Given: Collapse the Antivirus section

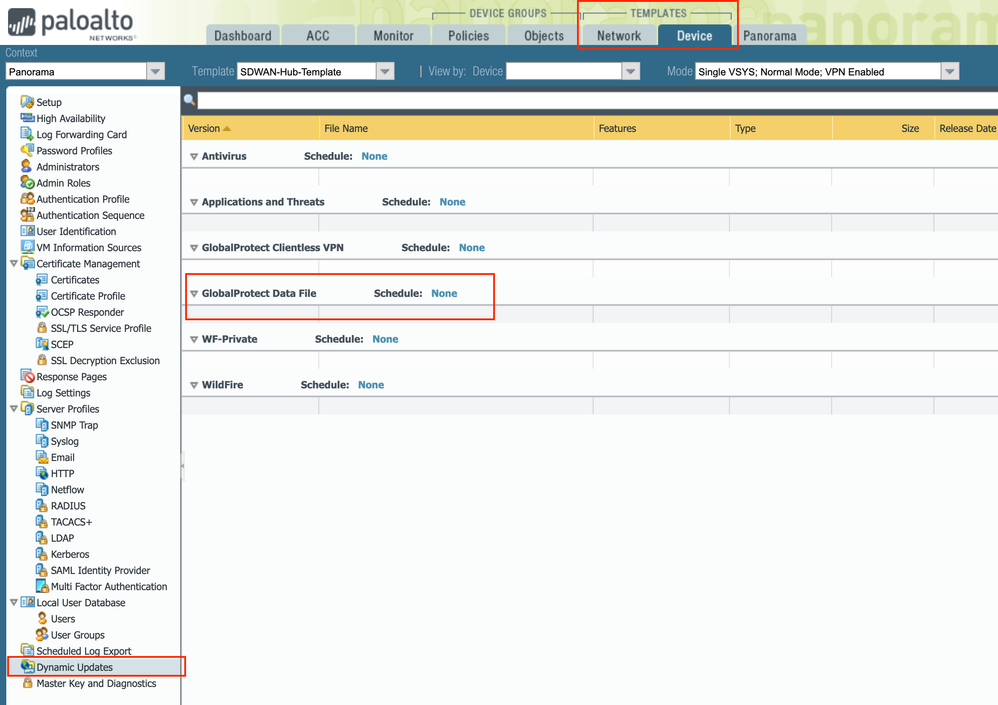Looking at the screenshot, I should (x=194, y=157).
